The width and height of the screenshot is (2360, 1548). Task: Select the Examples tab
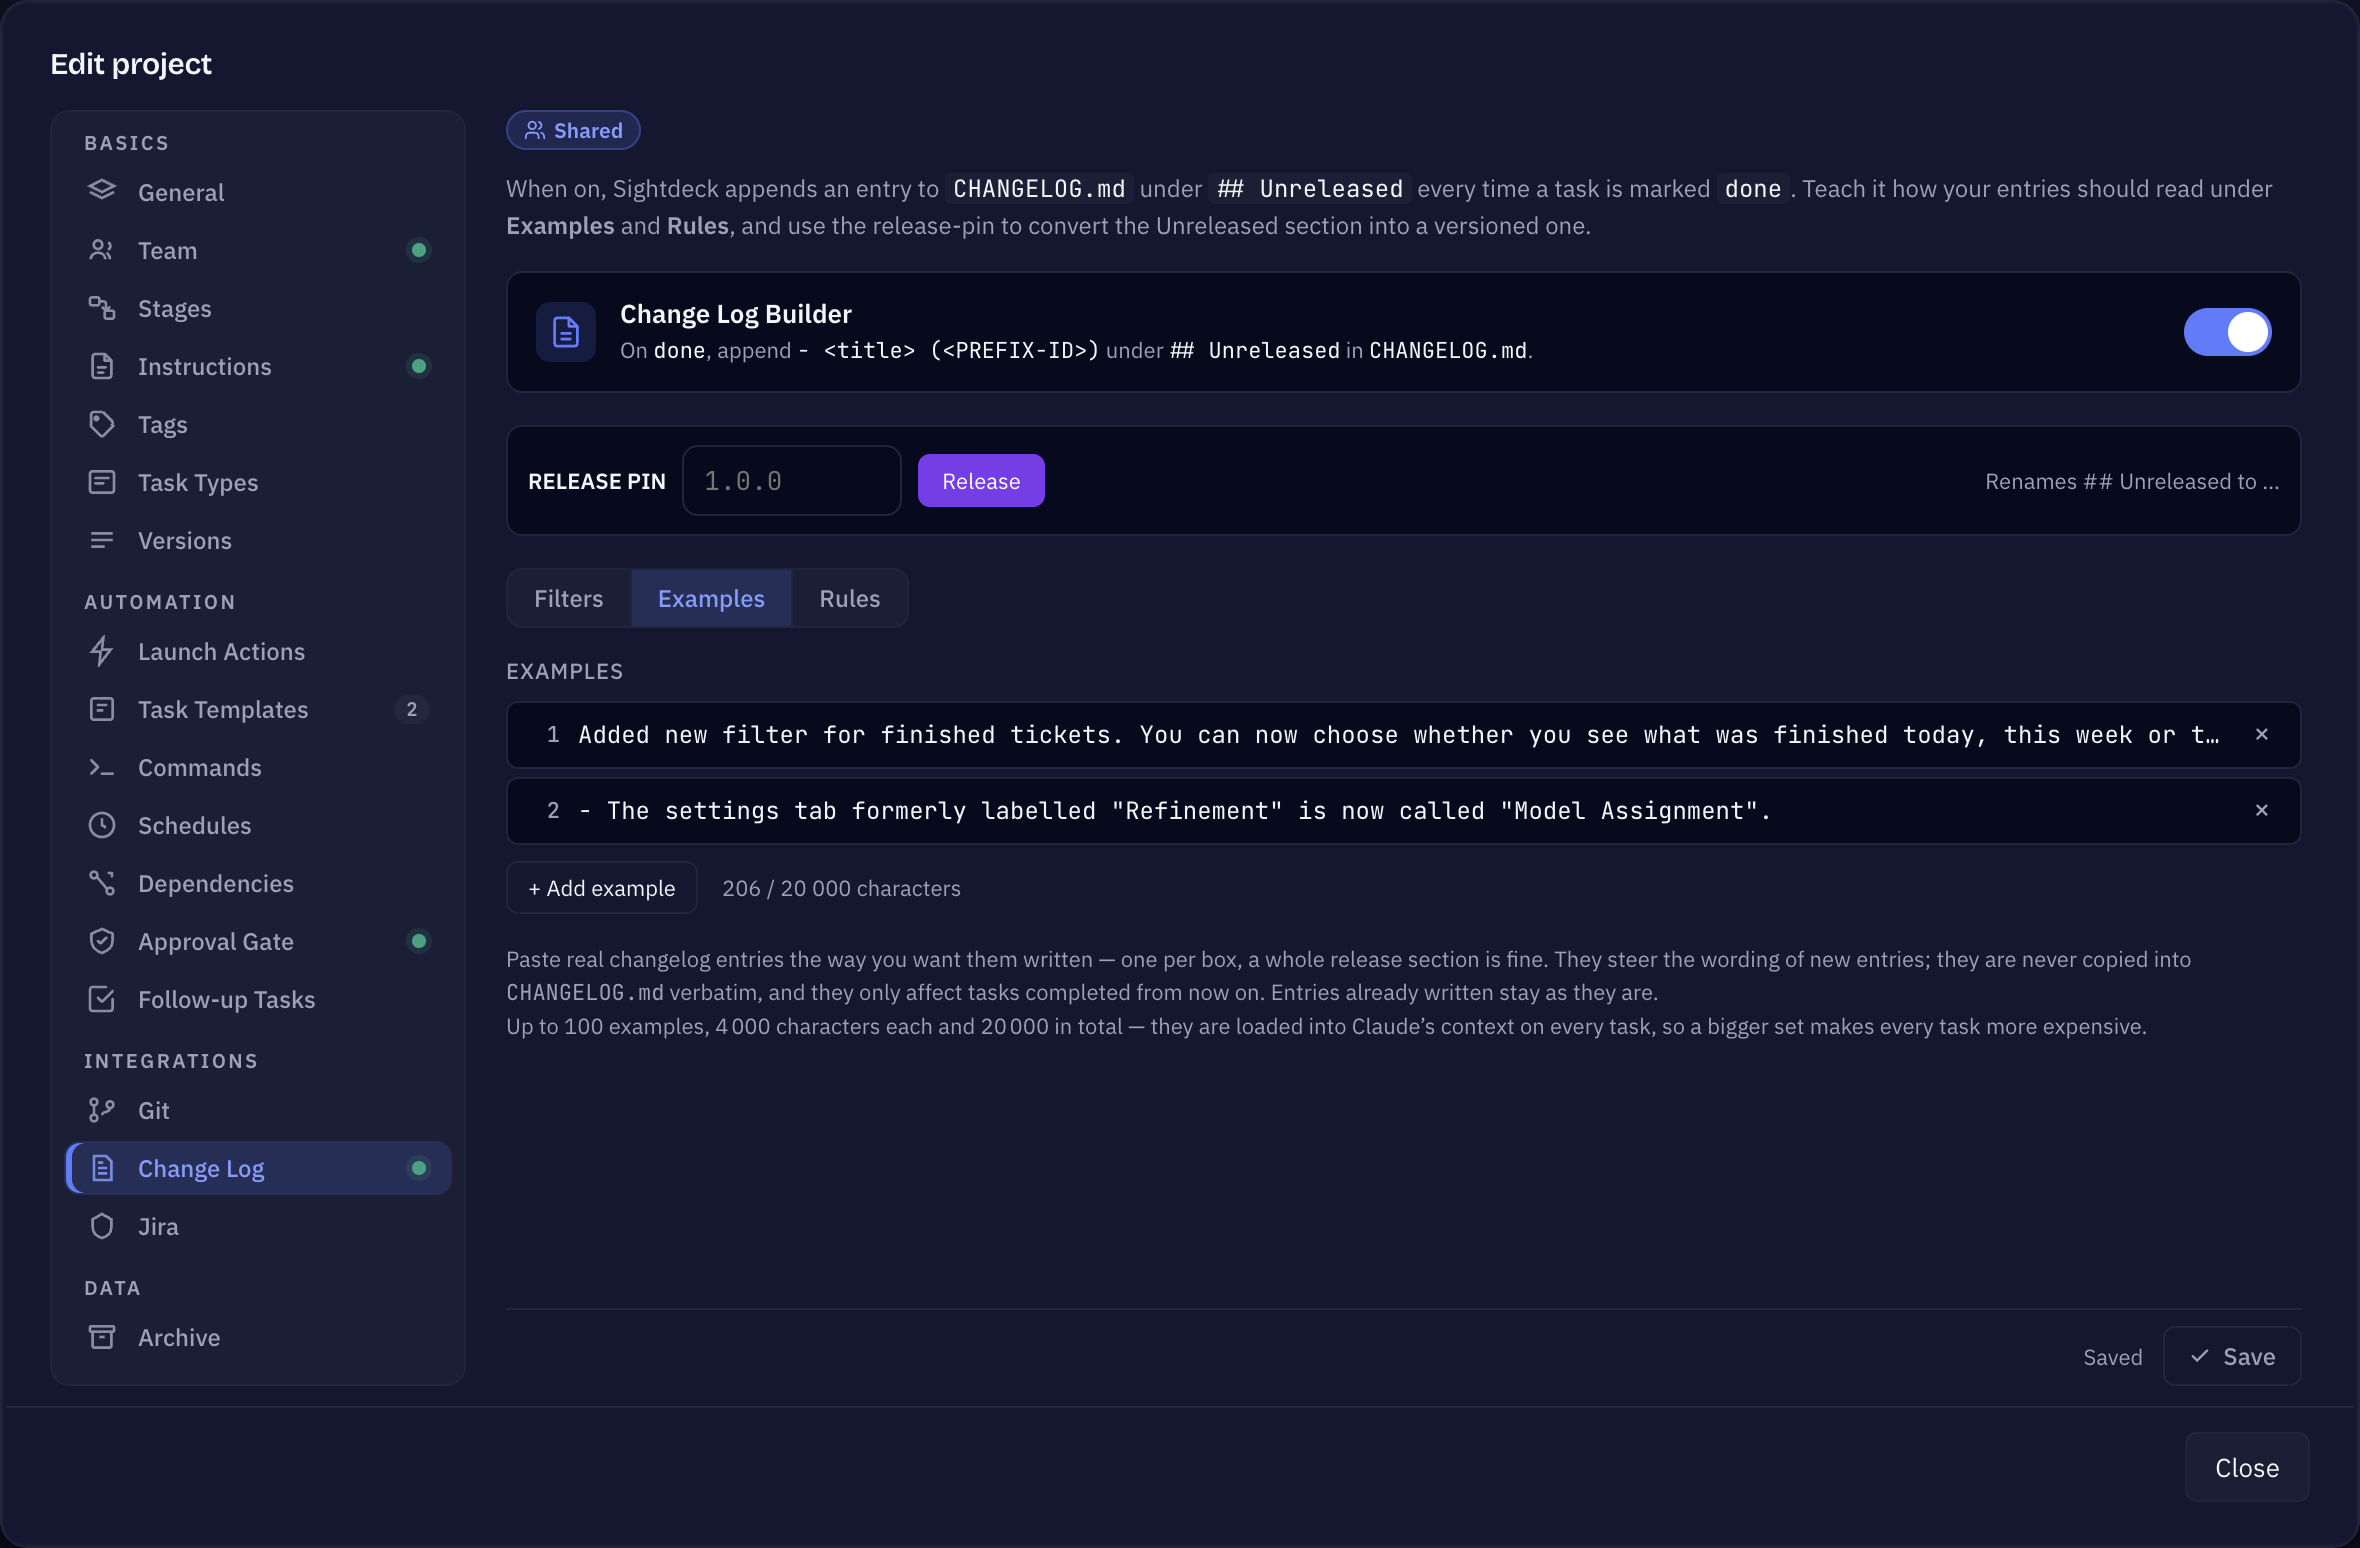click(x=711, y=598)
